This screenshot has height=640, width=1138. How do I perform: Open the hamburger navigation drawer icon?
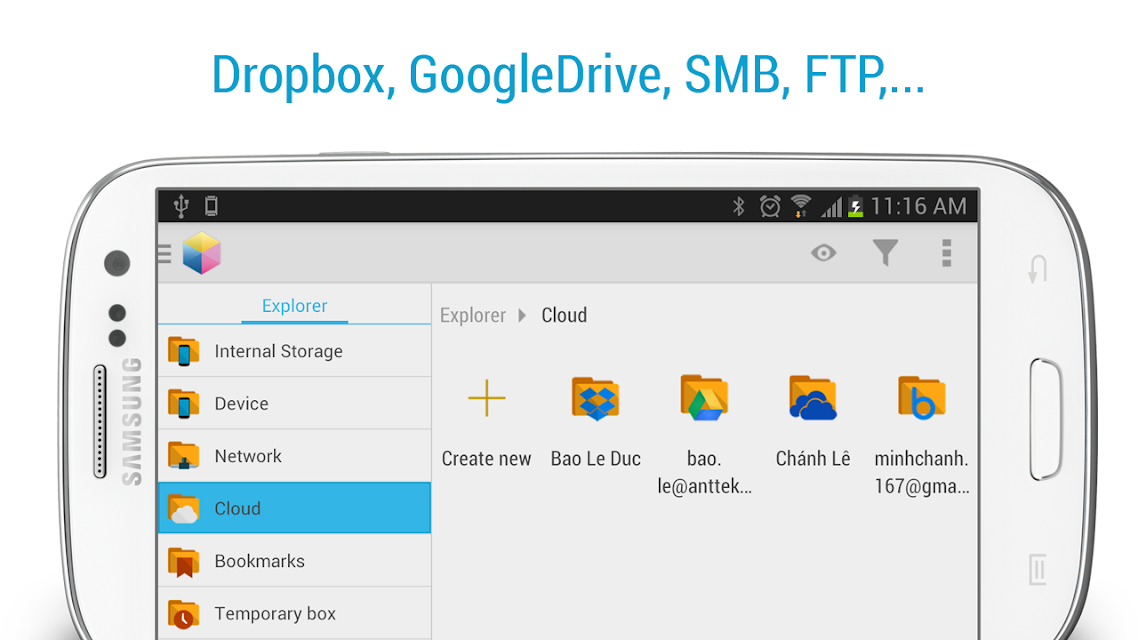(165, 253)
